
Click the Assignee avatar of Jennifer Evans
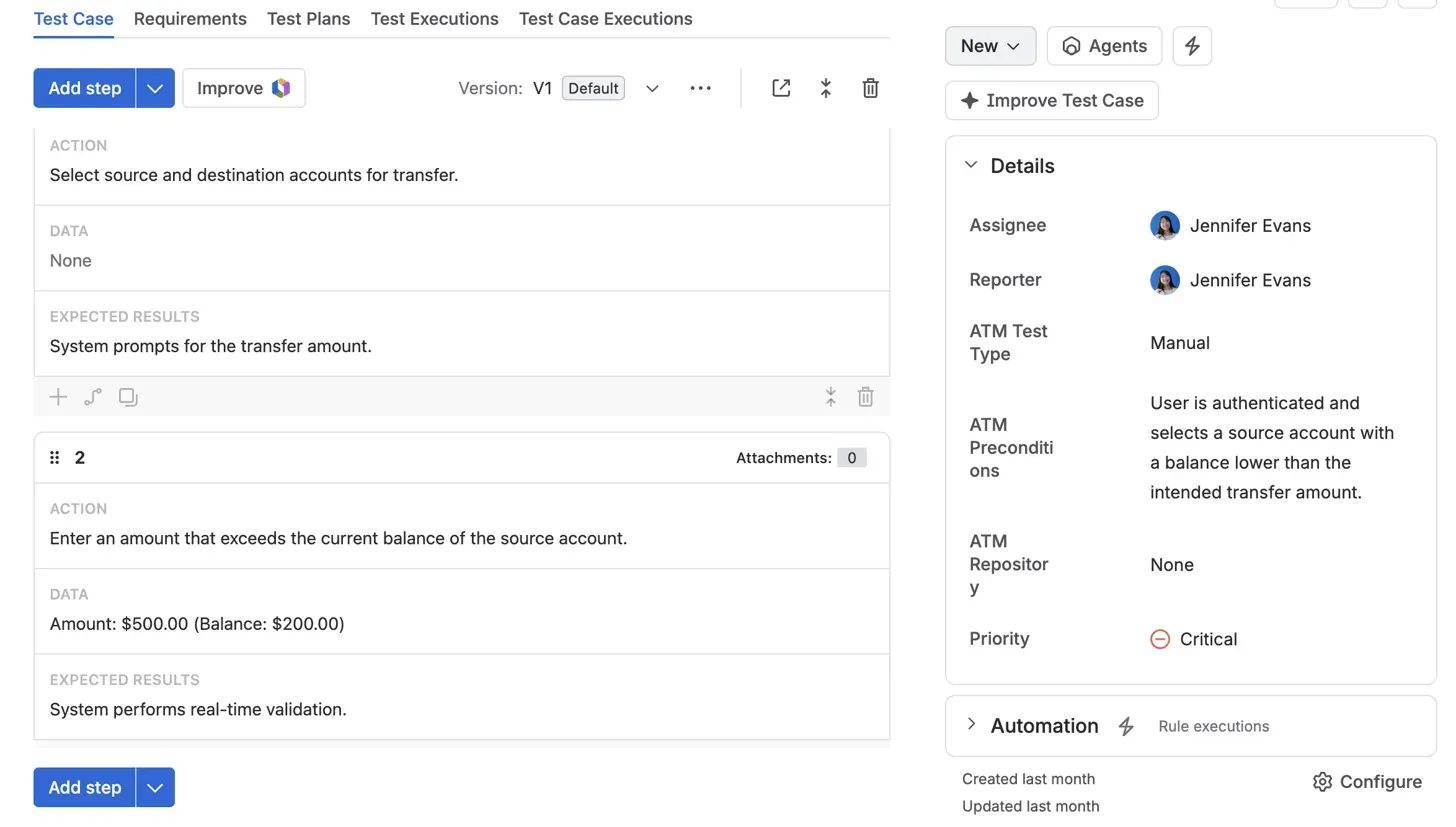pos(1165,225)
